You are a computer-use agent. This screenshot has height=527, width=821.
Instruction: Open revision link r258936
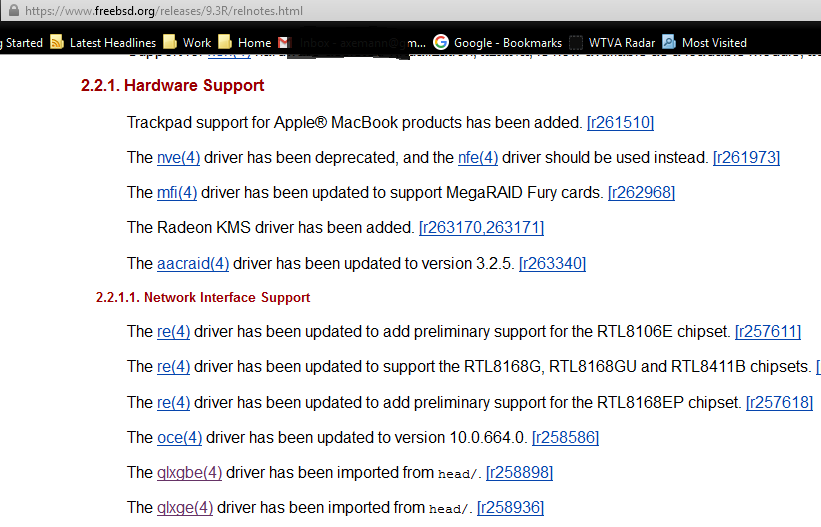pyautogui.click(x=511, y=508)
